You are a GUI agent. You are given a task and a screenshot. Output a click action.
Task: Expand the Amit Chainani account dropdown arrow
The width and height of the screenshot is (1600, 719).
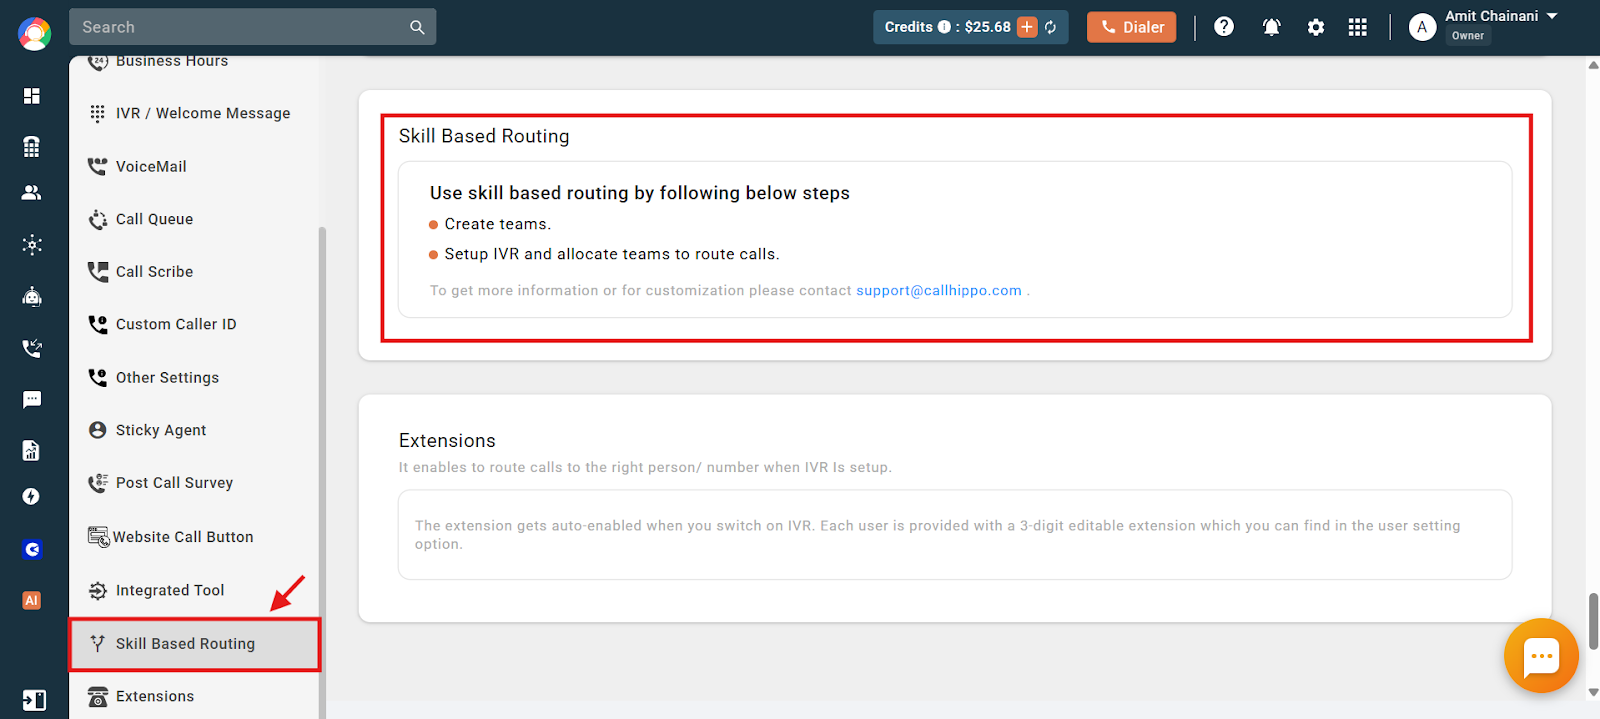coord(1552,16)
